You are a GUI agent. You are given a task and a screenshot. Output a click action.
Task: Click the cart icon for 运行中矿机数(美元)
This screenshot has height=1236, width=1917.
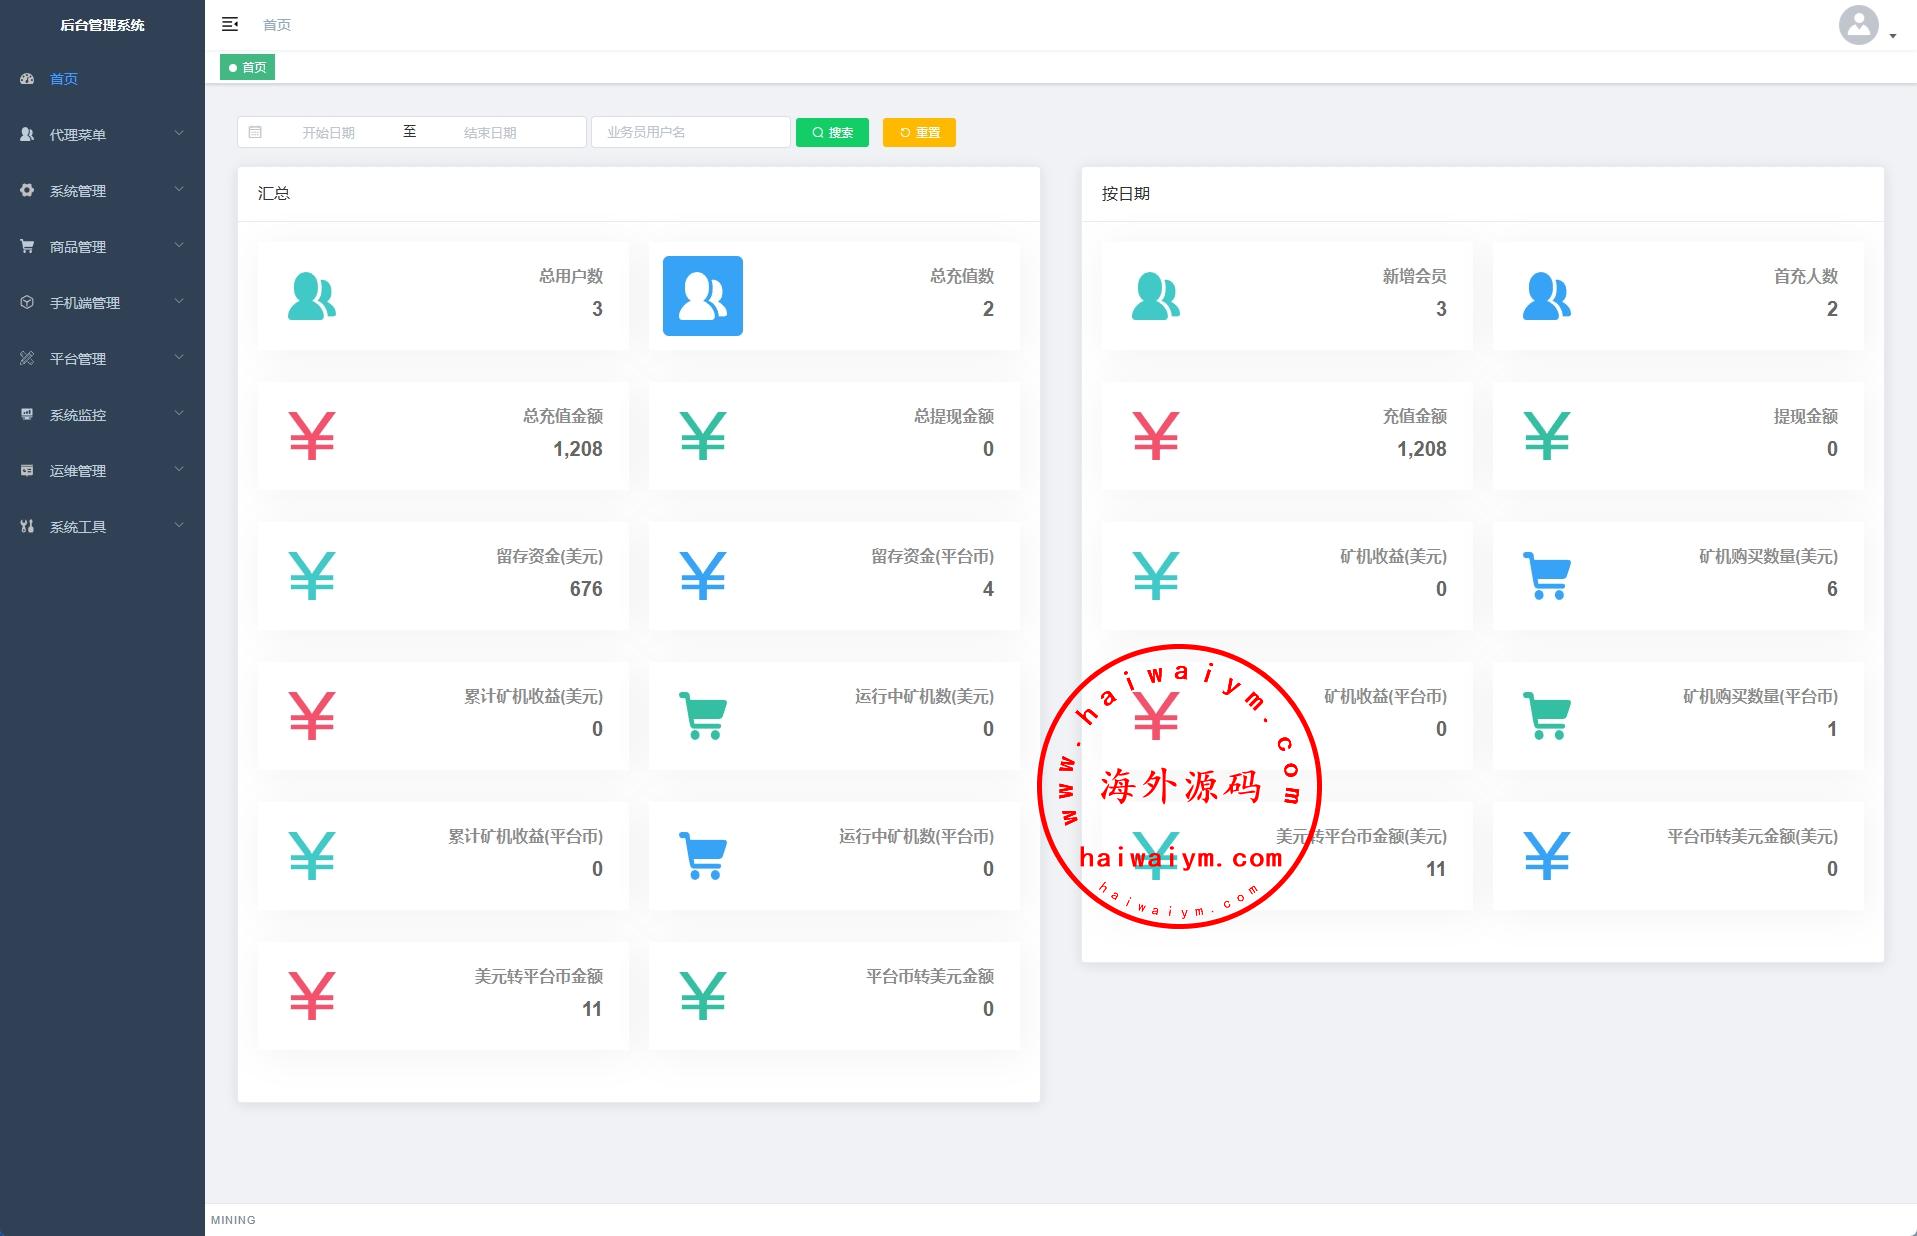coord(702,716)
